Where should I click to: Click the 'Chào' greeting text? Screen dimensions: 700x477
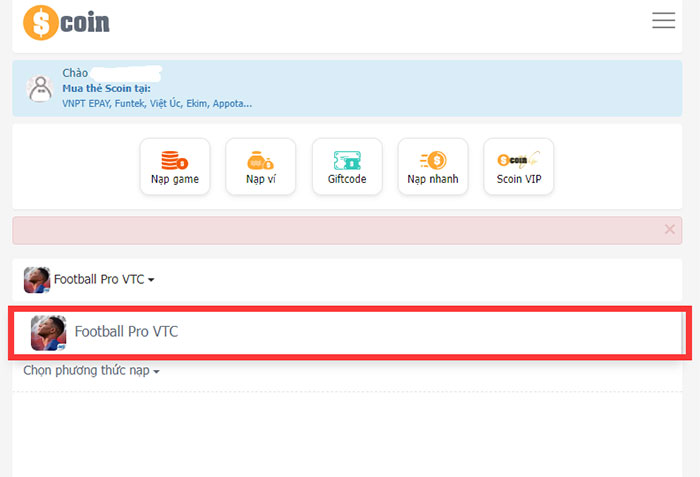75,73
